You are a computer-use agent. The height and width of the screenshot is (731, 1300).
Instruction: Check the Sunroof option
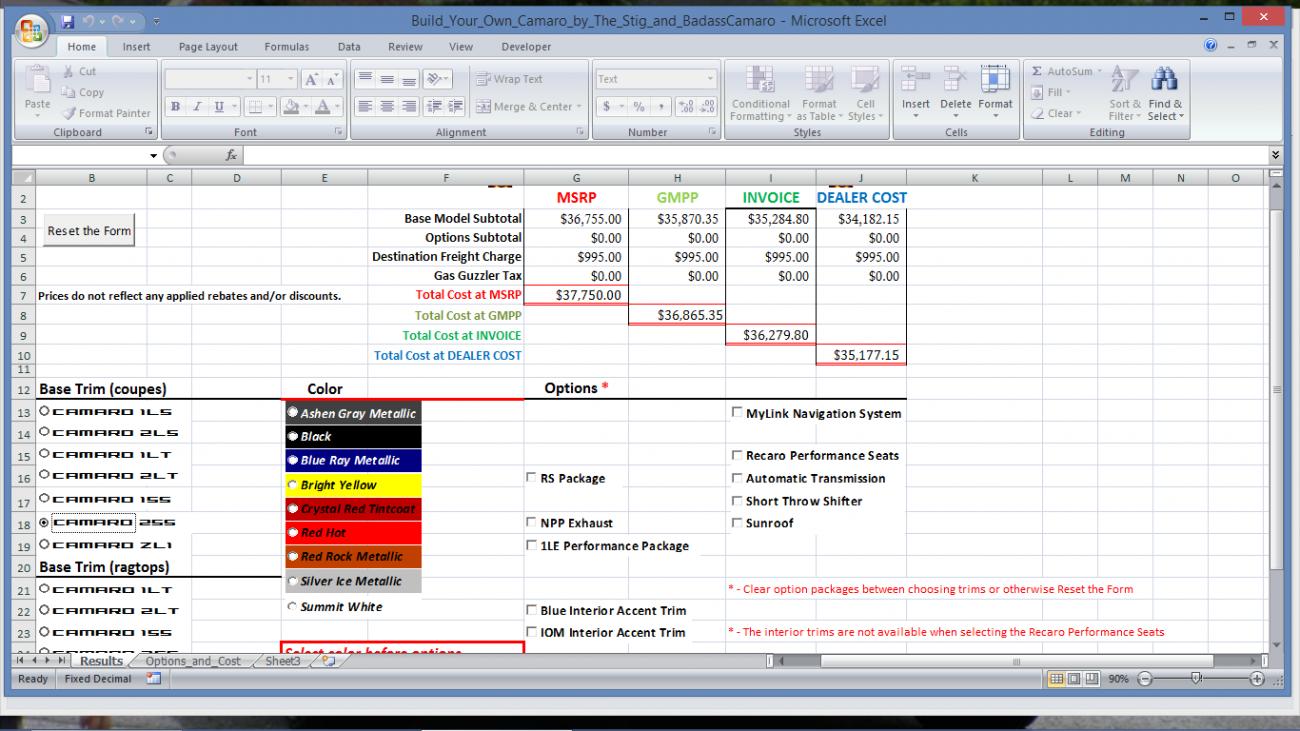[x=737, y=523]
